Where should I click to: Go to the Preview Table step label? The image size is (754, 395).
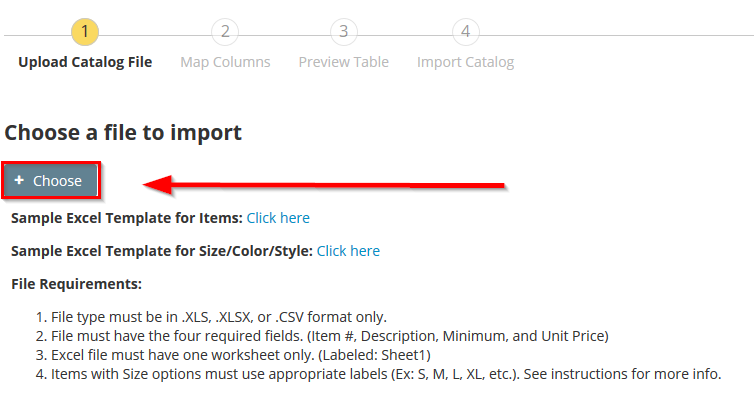pyautogui.click(x=343, y=62)
